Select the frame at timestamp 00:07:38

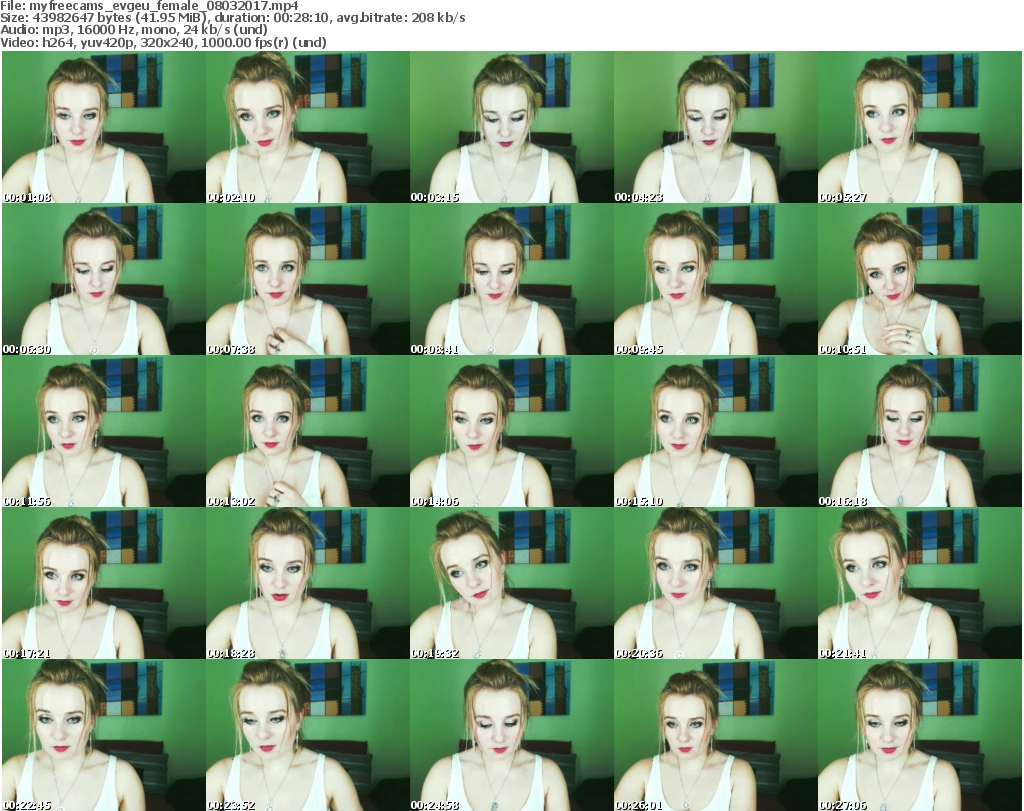(308, 279)
